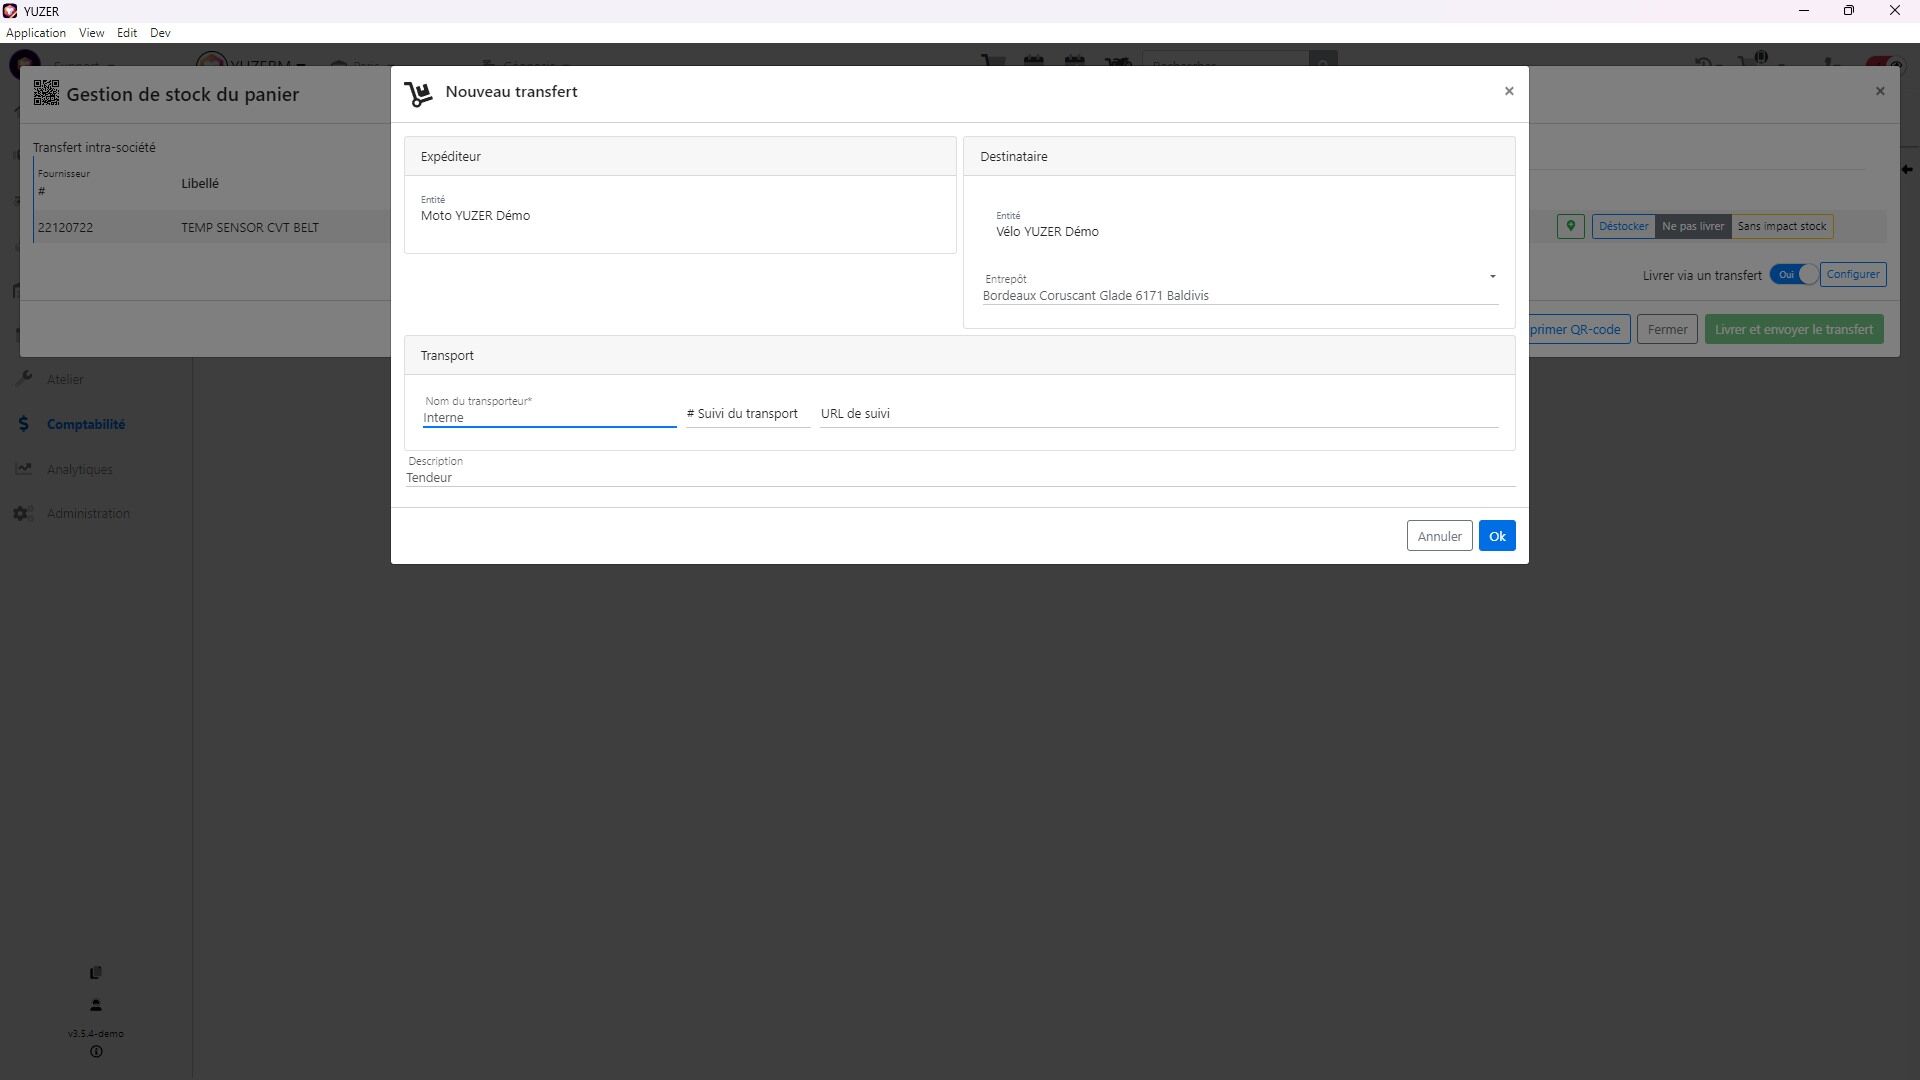Open the Entrepôt dropdown arrow

(1492, 277)
